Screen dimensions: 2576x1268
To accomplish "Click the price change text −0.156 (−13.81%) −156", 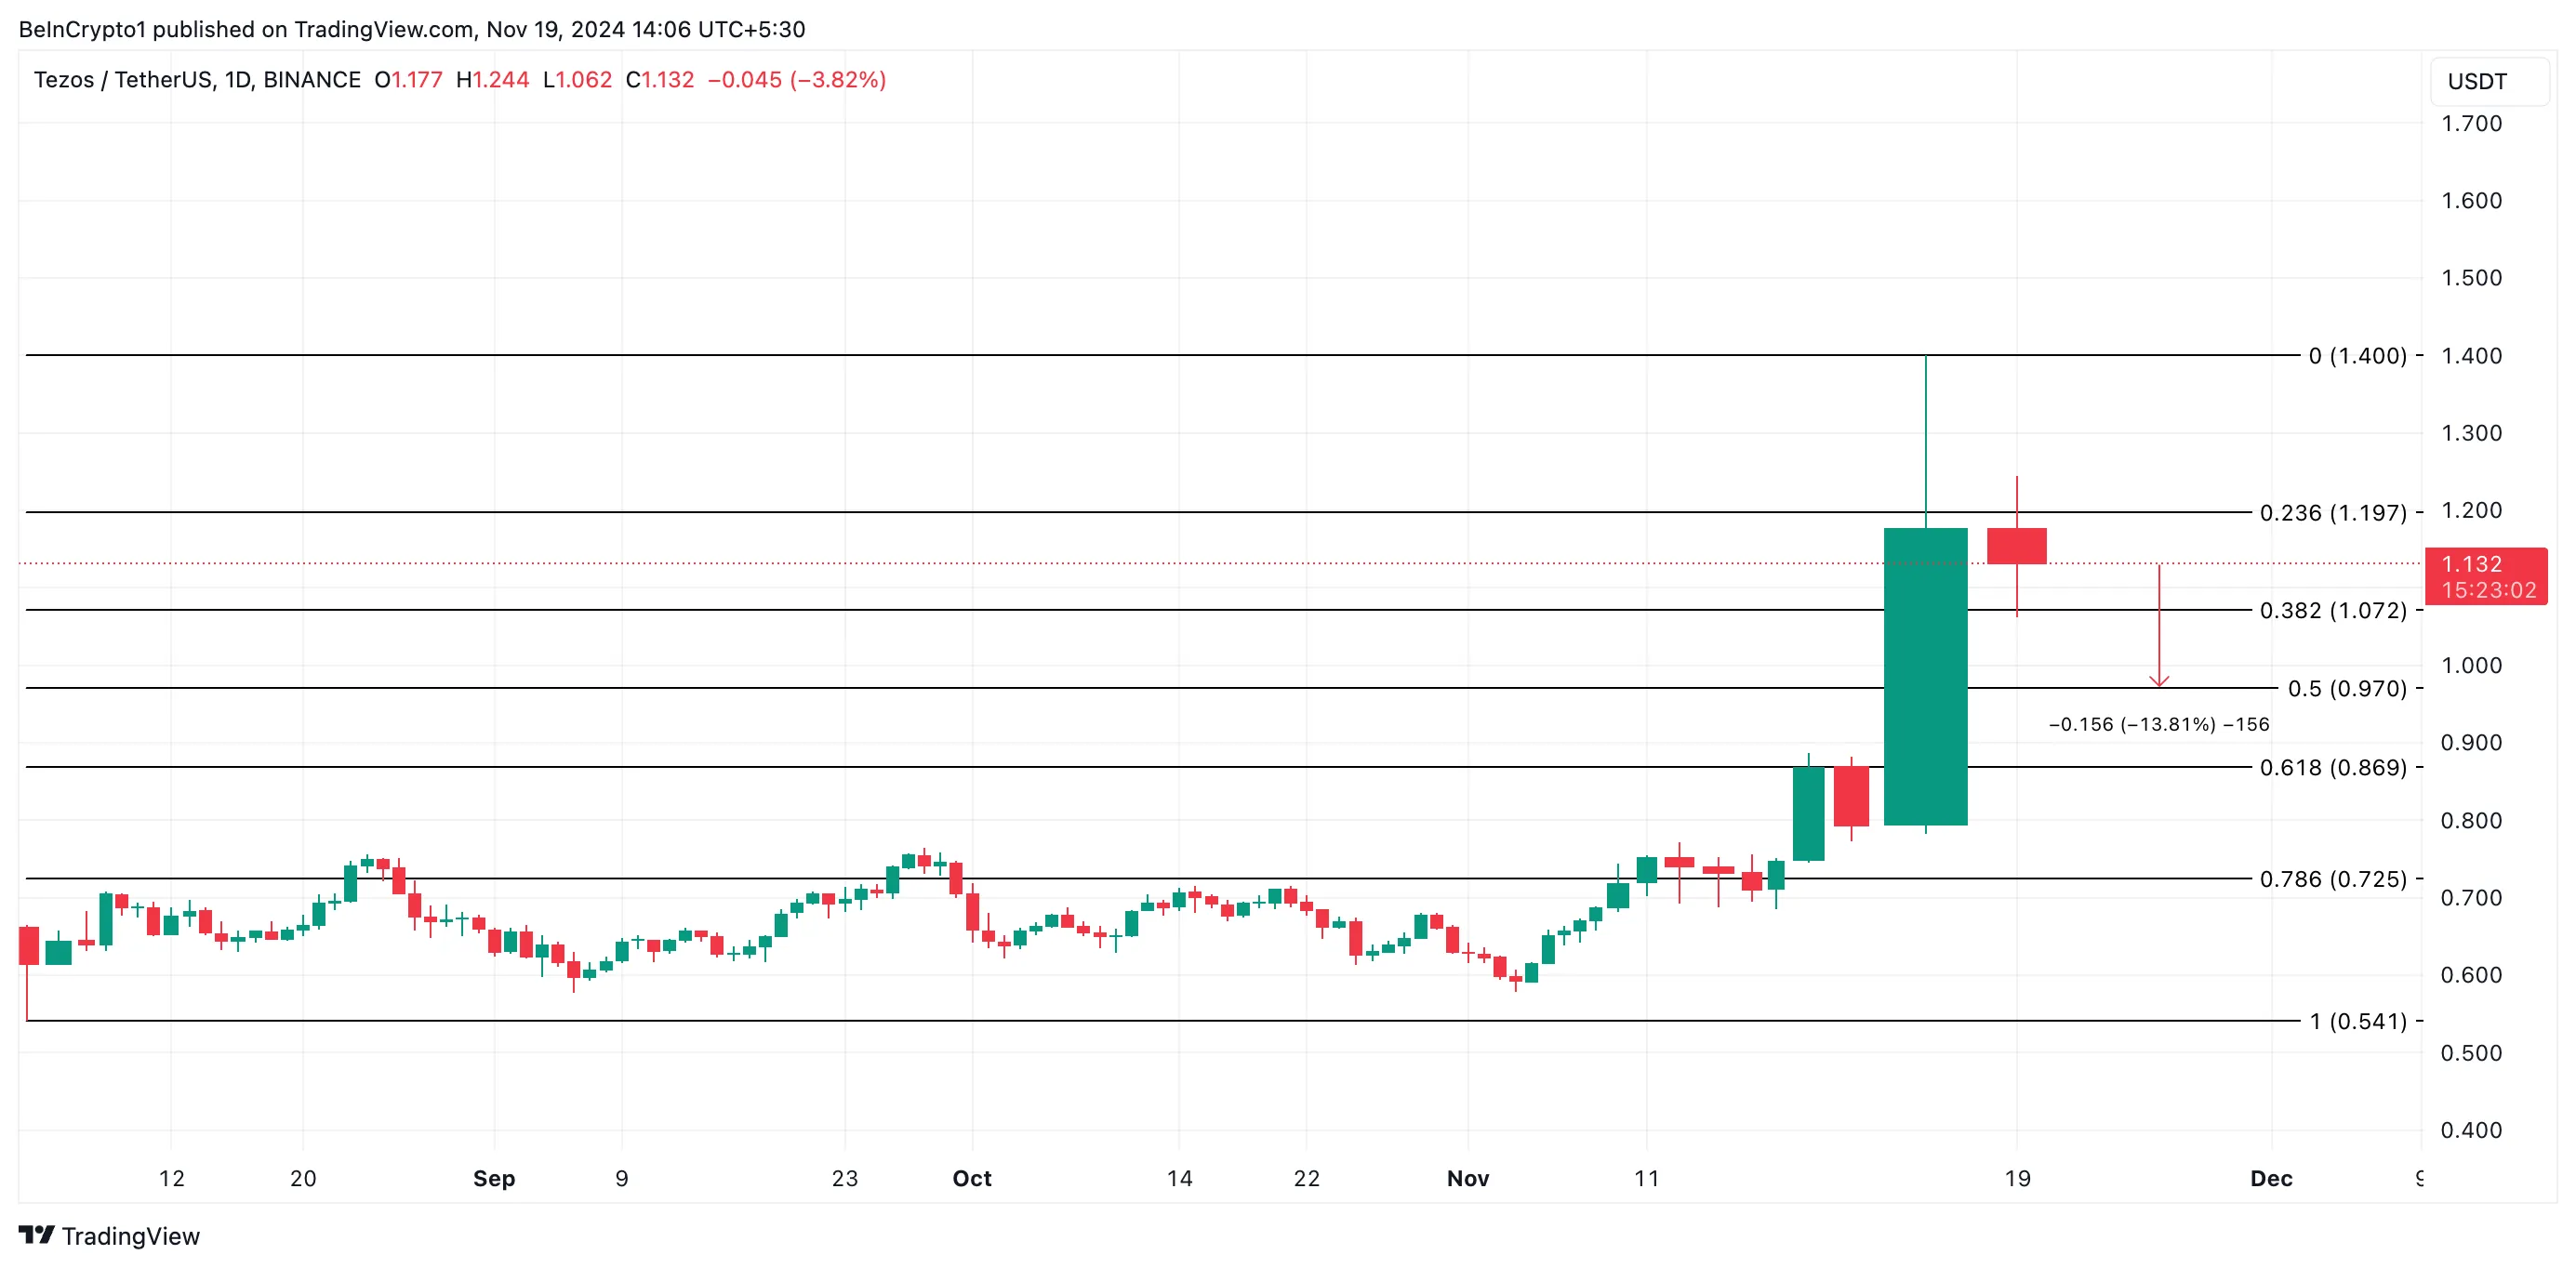I will tap(2159, 724).
